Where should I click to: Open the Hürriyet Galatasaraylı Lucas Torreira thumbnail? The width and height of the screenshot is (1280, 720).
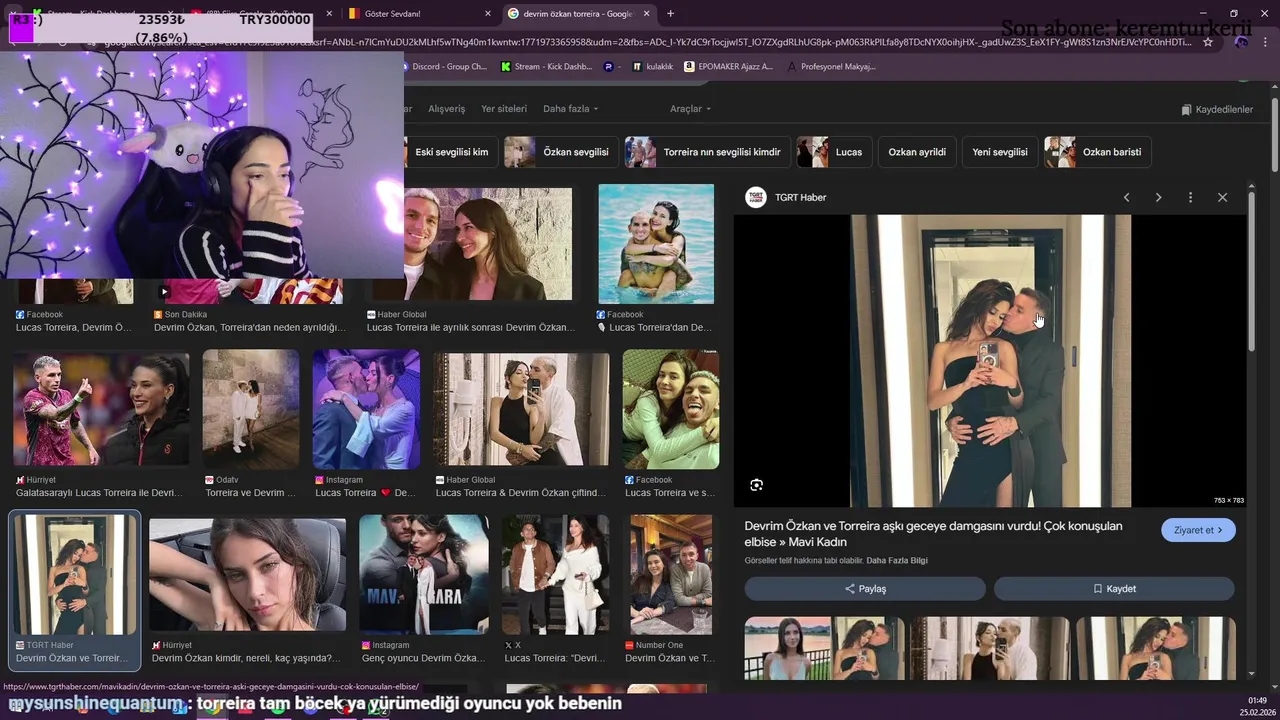click(x=101, y=409)
